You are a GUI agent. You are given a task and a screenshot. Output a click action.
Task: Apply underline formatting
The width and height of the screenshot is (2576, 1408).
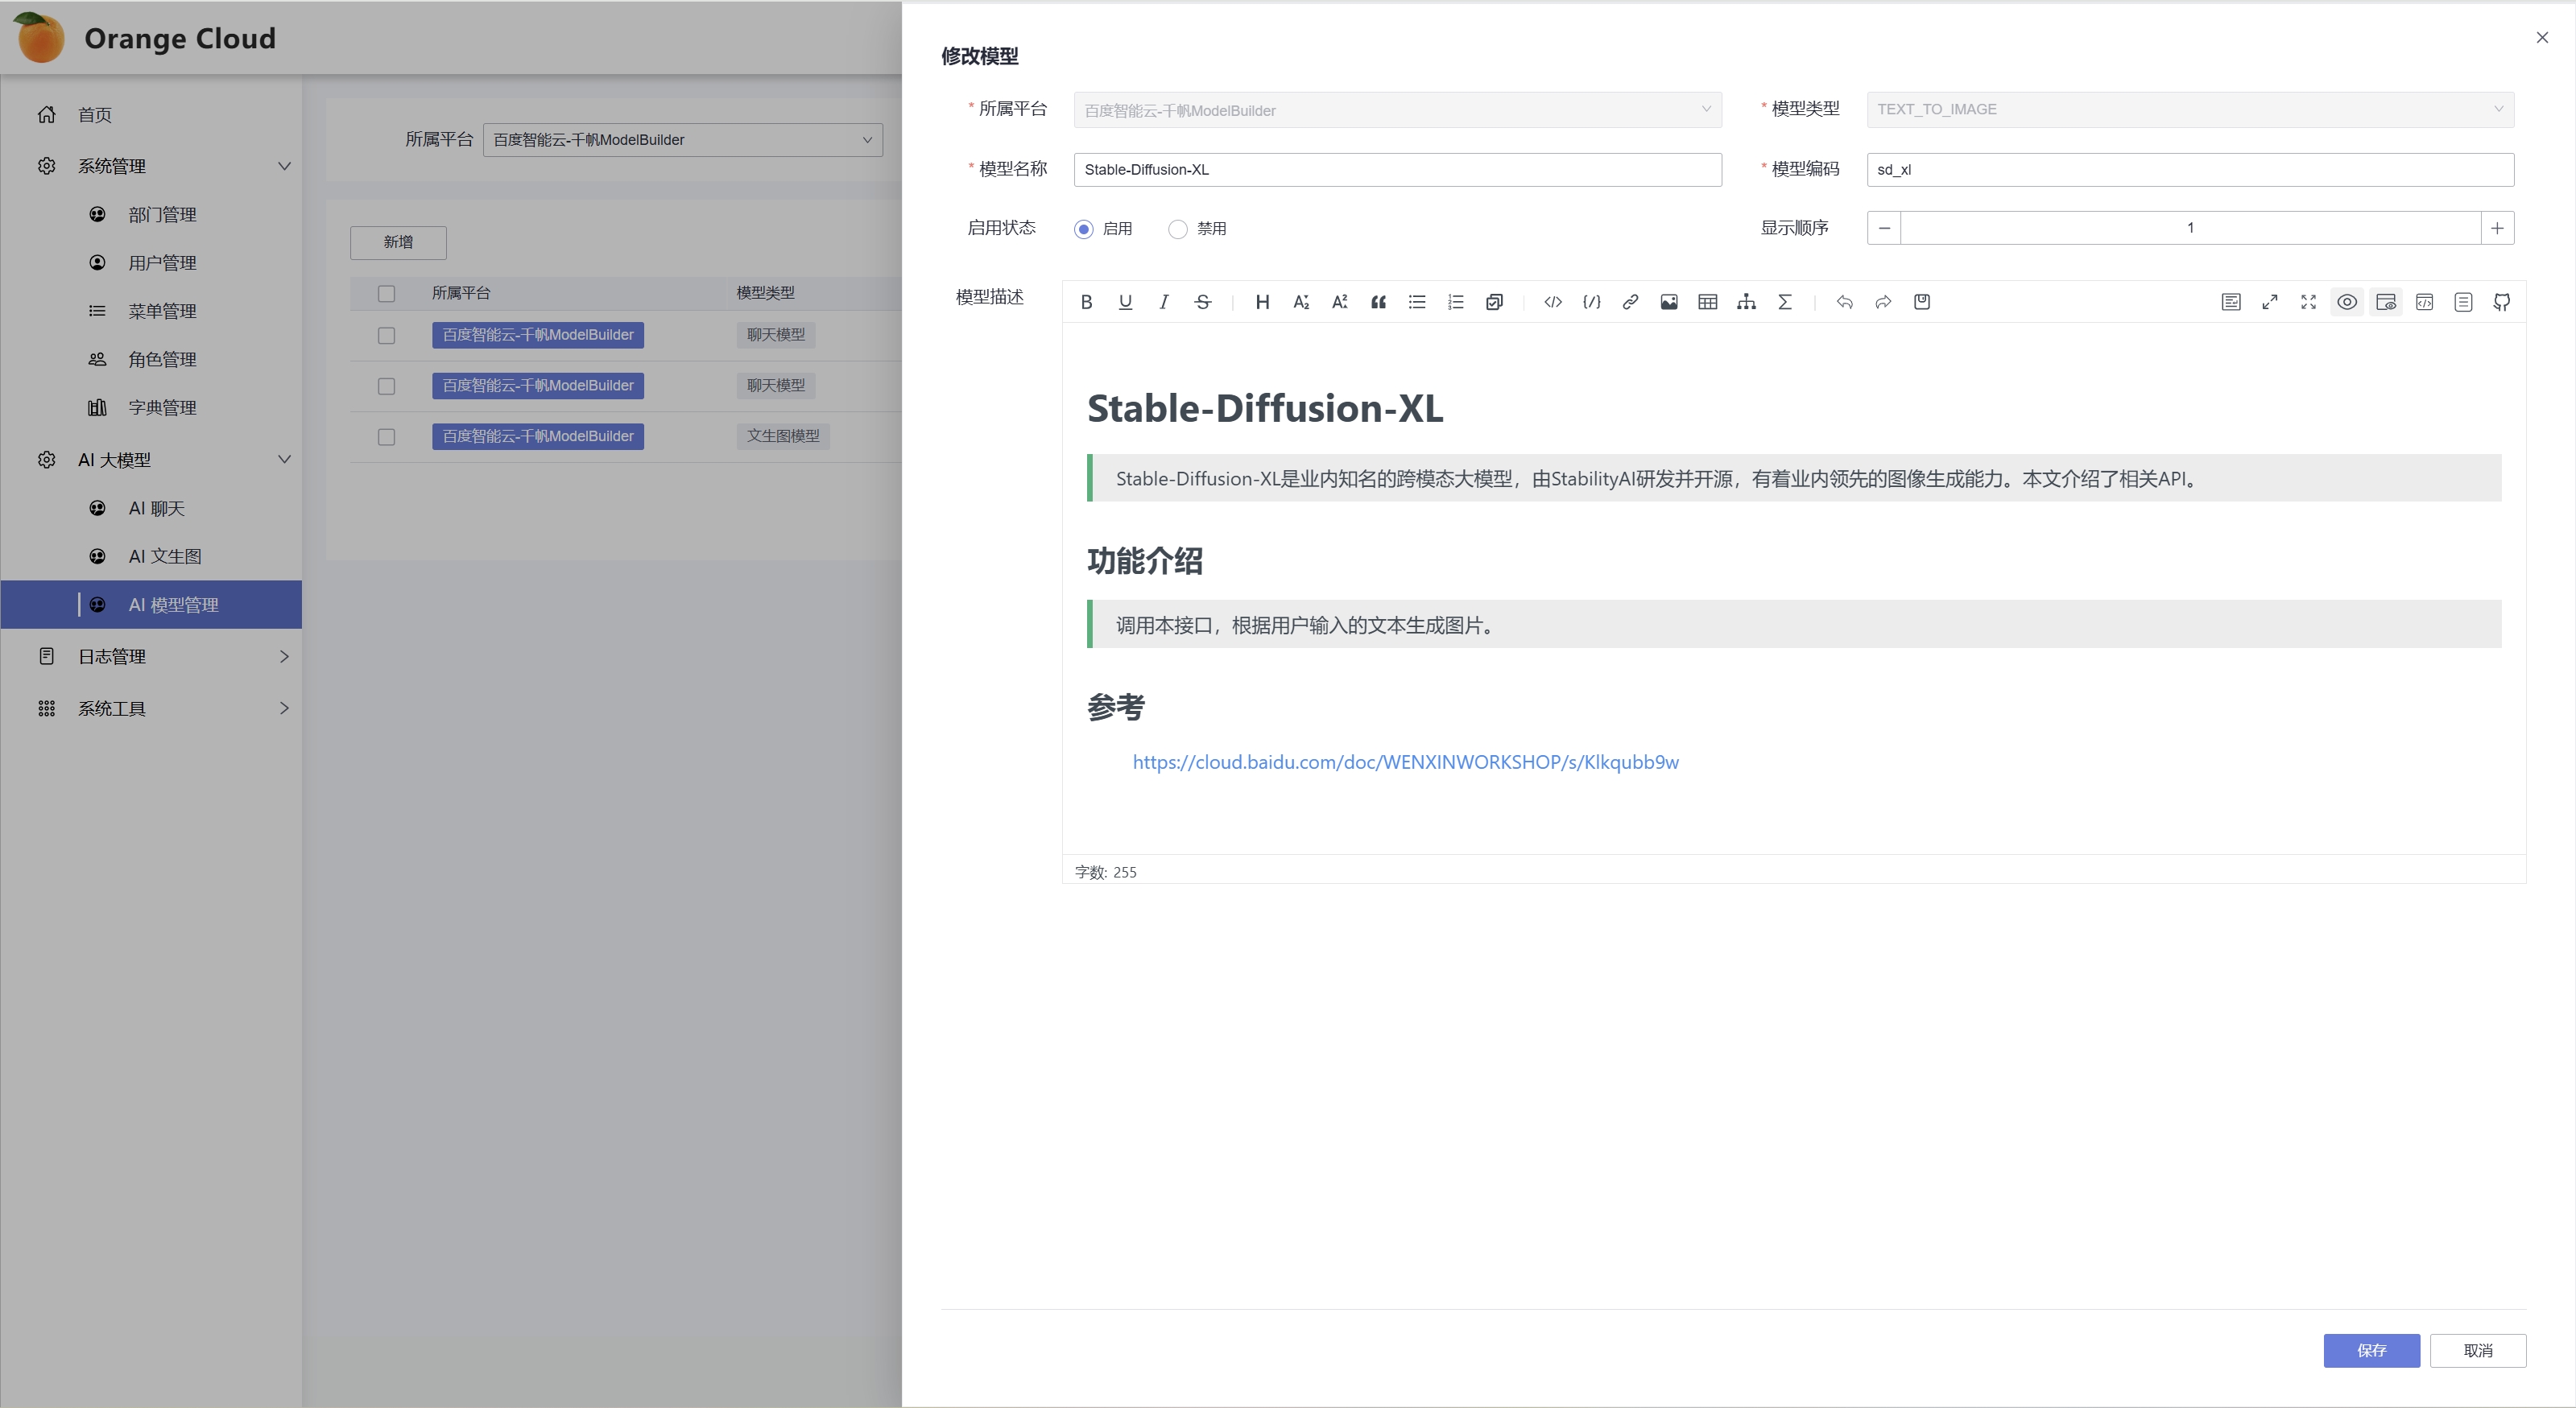point(1125,302)
